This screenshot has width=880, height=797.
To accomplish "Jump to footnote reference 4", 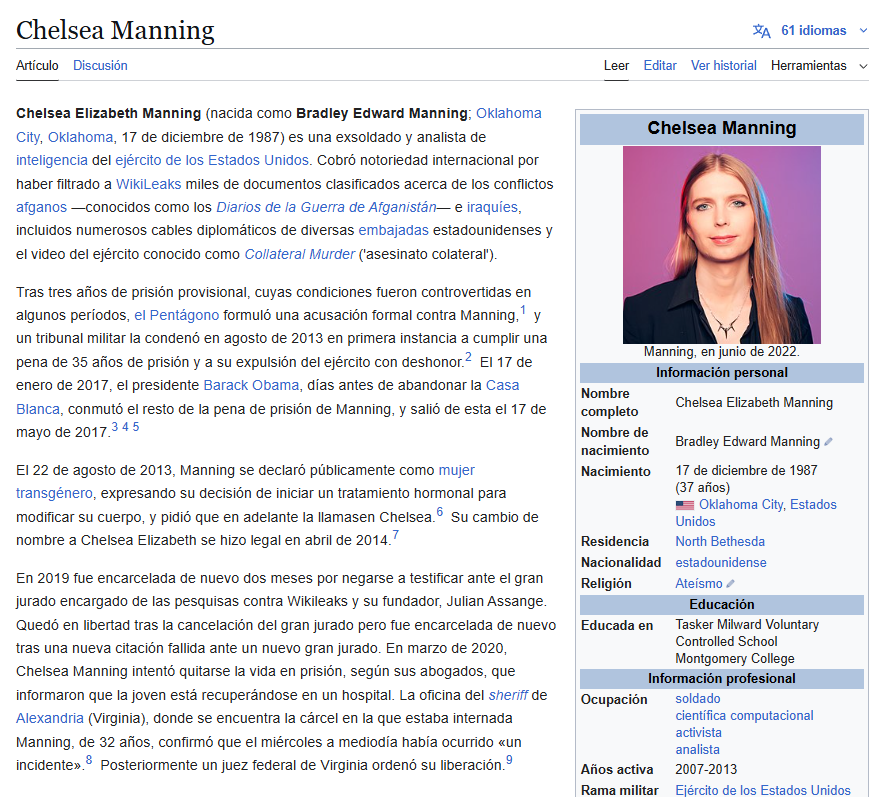I will (x=125, y=427).
